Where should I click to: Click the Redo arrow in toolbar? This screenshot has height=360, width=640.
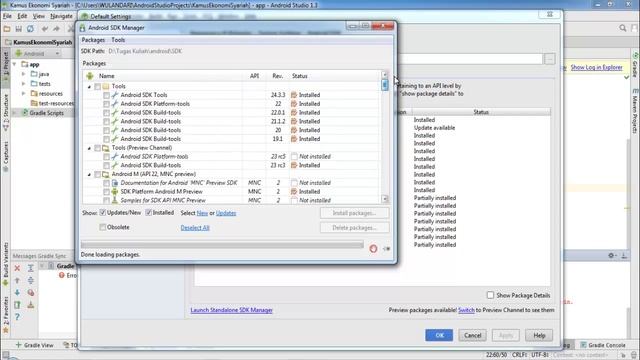click(56, 29)
